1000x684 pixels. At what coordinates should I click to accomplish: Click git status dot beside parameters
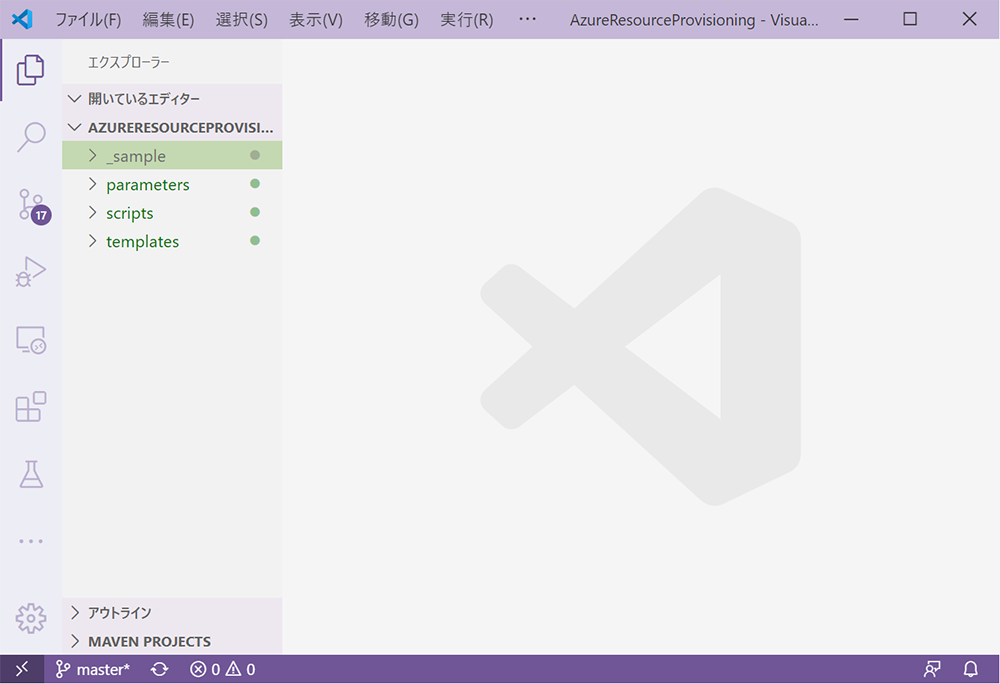[255, 184]
